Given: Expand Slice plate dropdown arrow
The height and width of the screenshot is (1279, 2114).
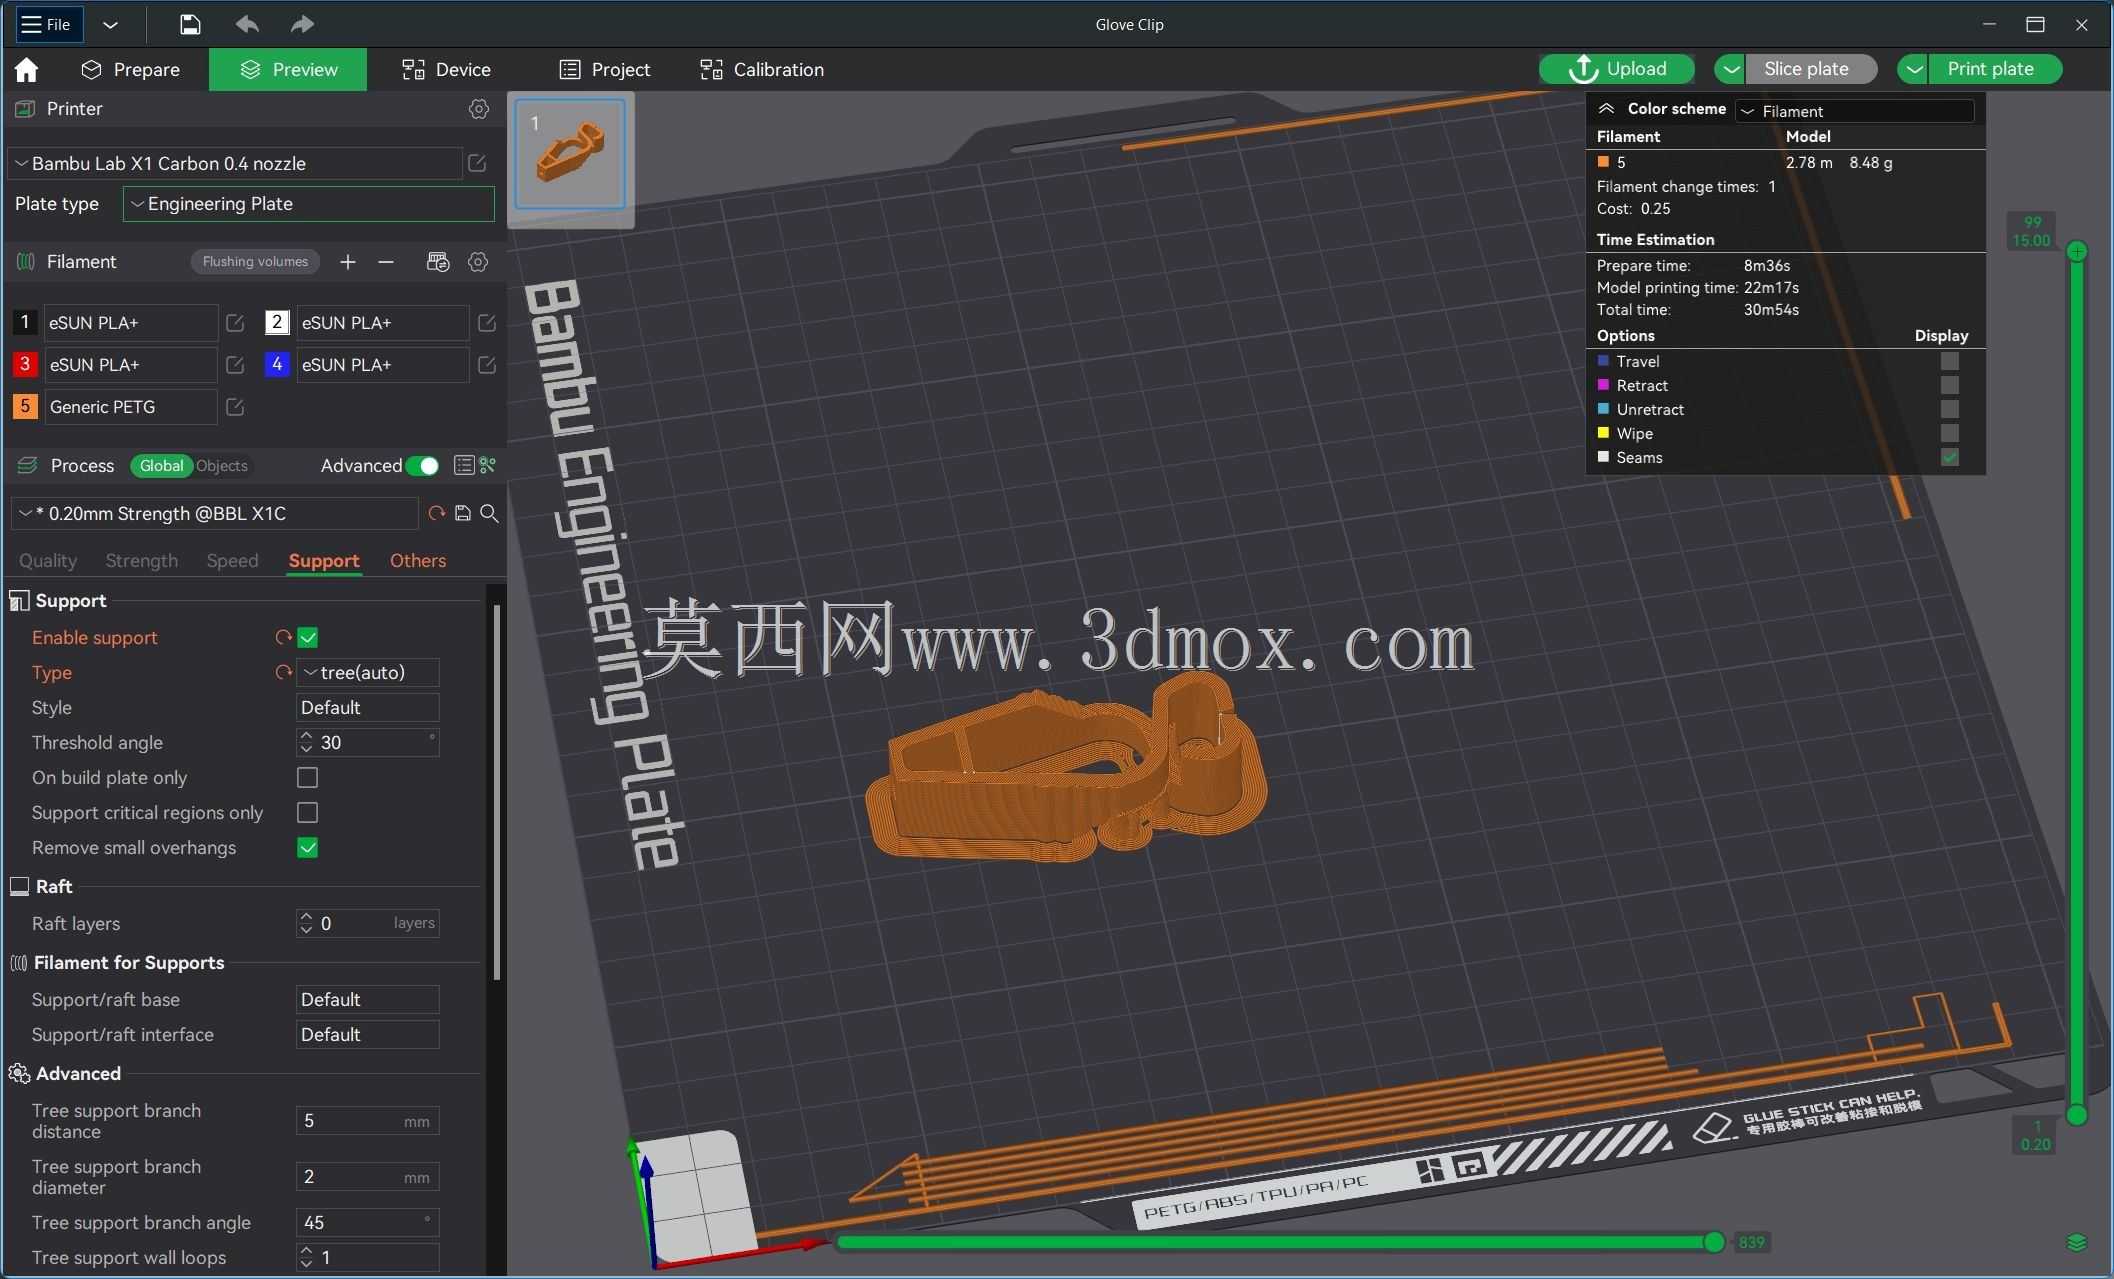Looking at the screenshot, I should pos(1730,69).
